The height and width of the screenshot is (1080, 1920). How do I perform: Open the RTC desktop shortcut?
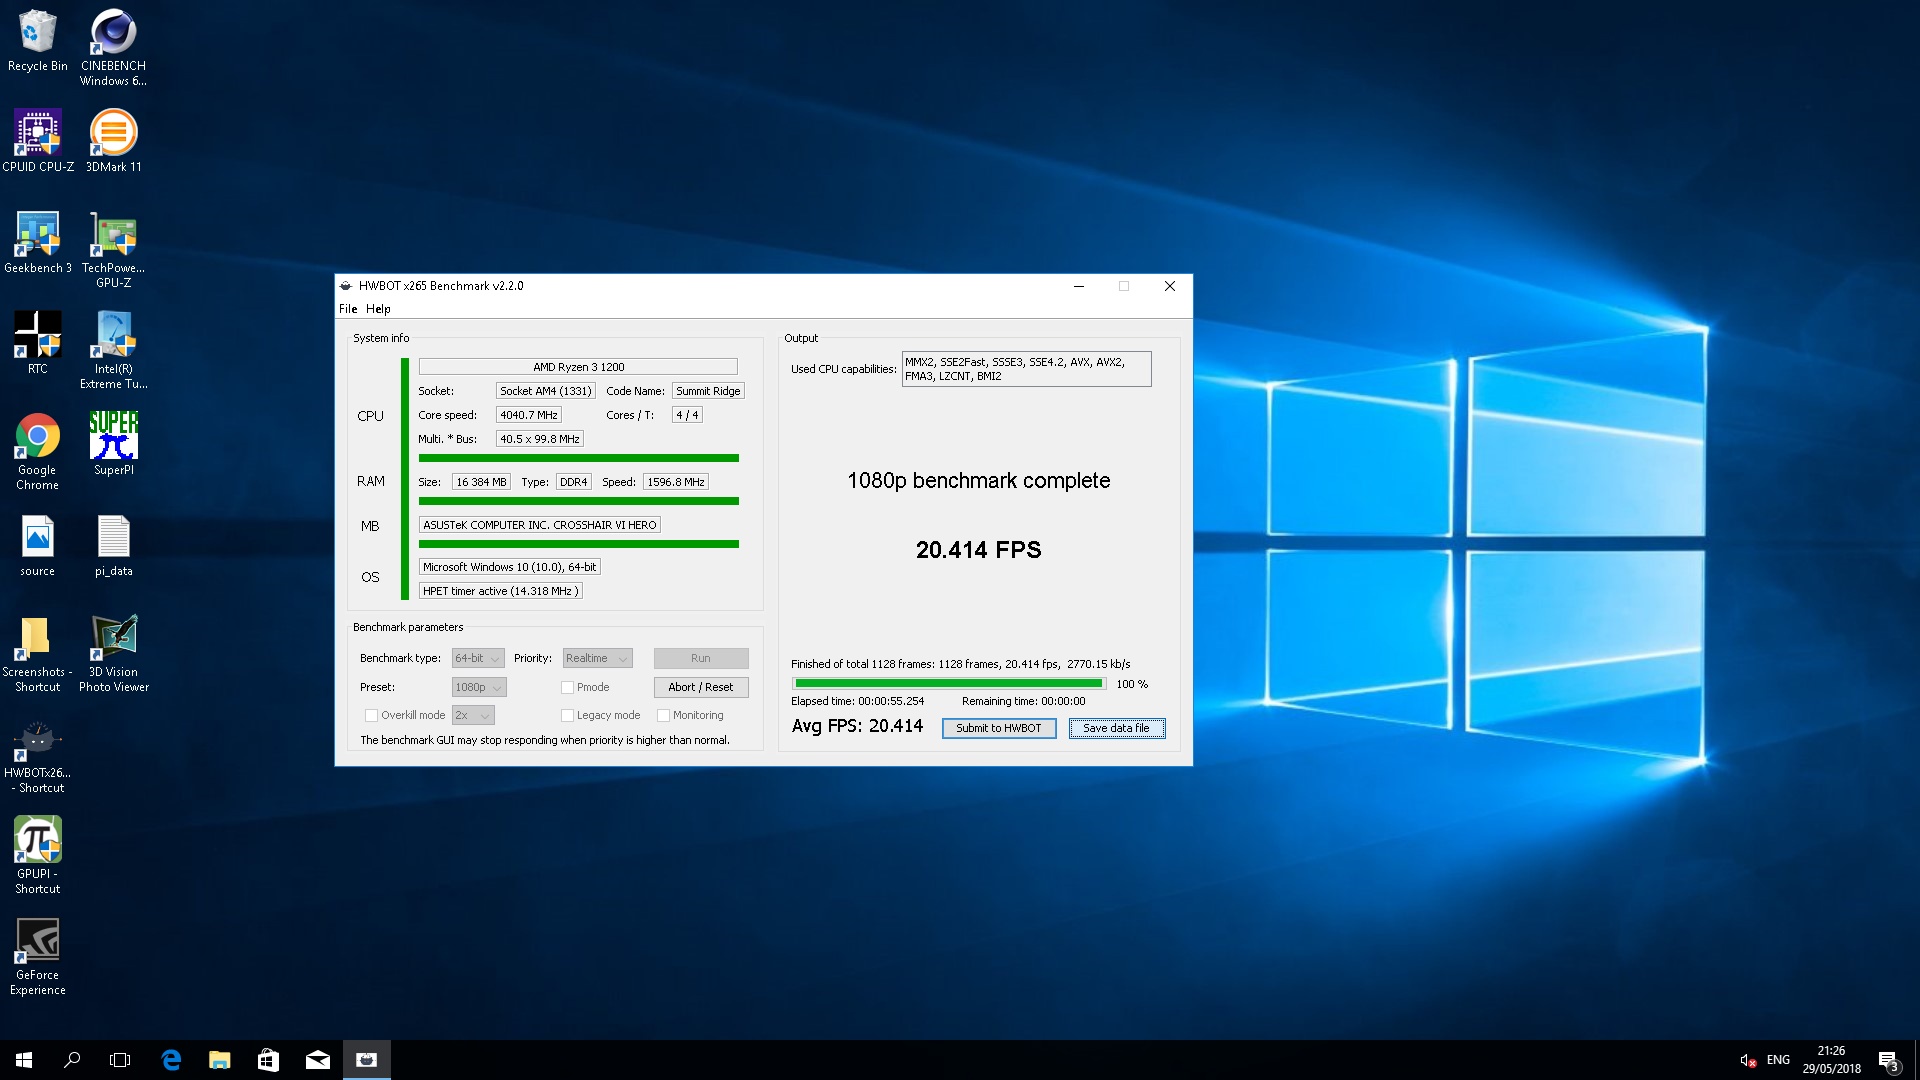[x=37, y=342]
